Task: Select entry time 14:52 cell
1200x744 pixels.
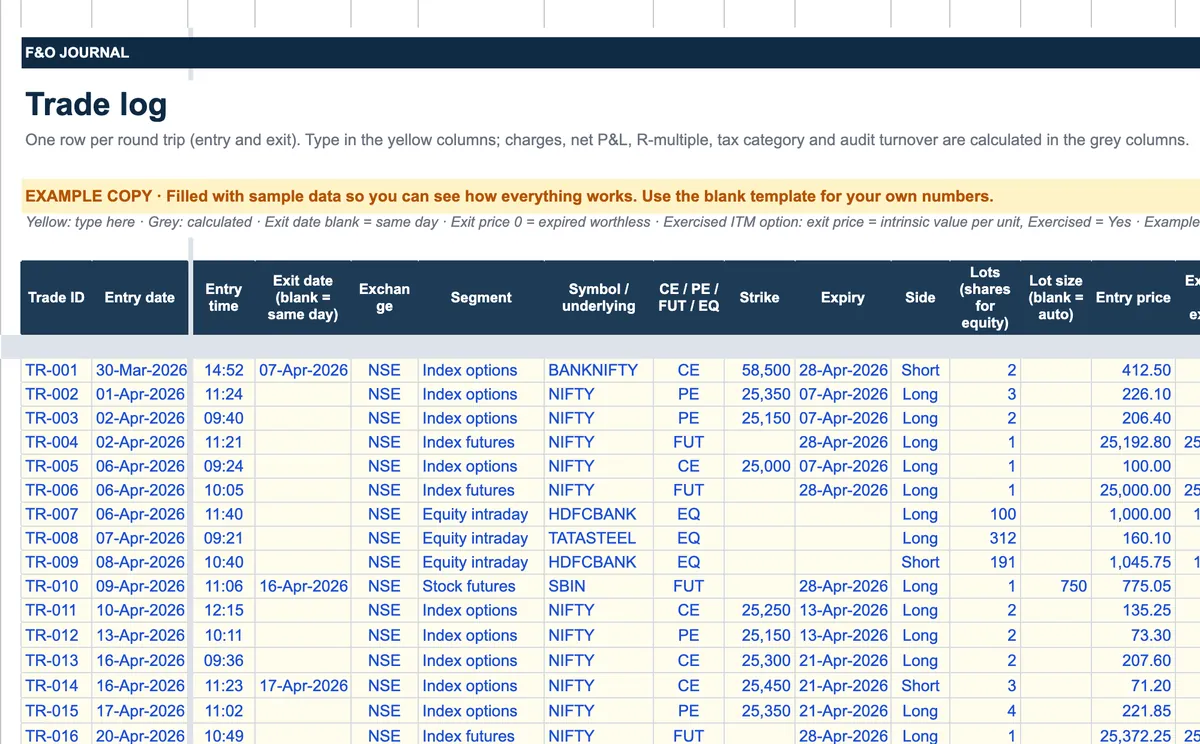Action: tap(223, 370)
